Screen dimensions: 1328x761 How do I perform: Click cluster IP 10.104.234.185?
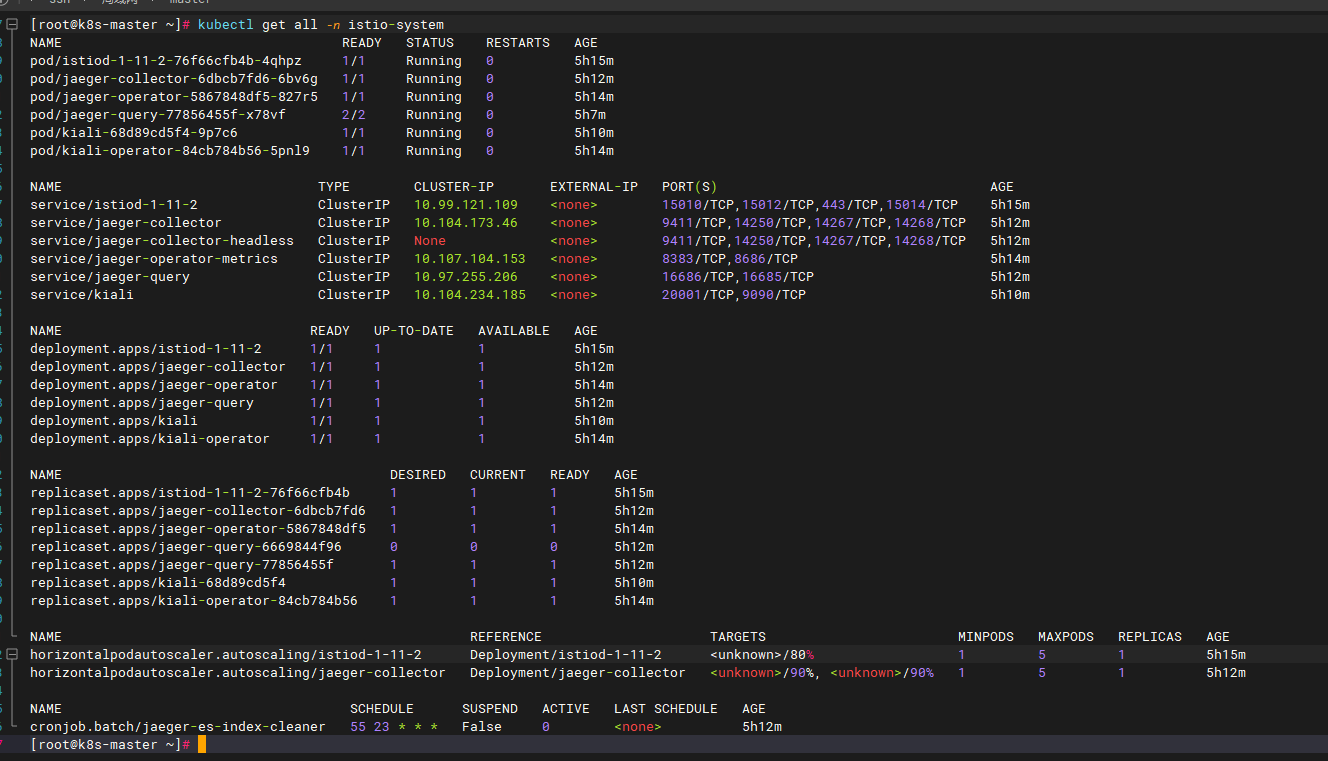(x=470, y=294)
